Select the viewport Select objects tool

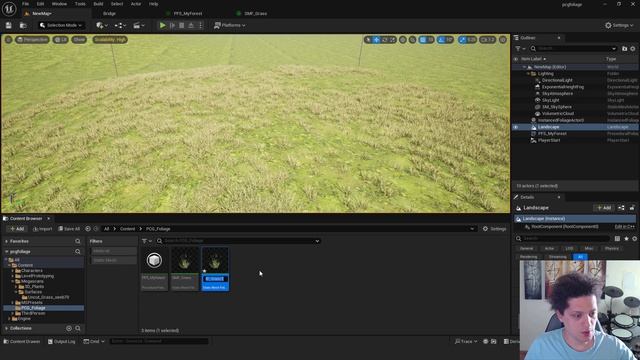click(368, 40)
